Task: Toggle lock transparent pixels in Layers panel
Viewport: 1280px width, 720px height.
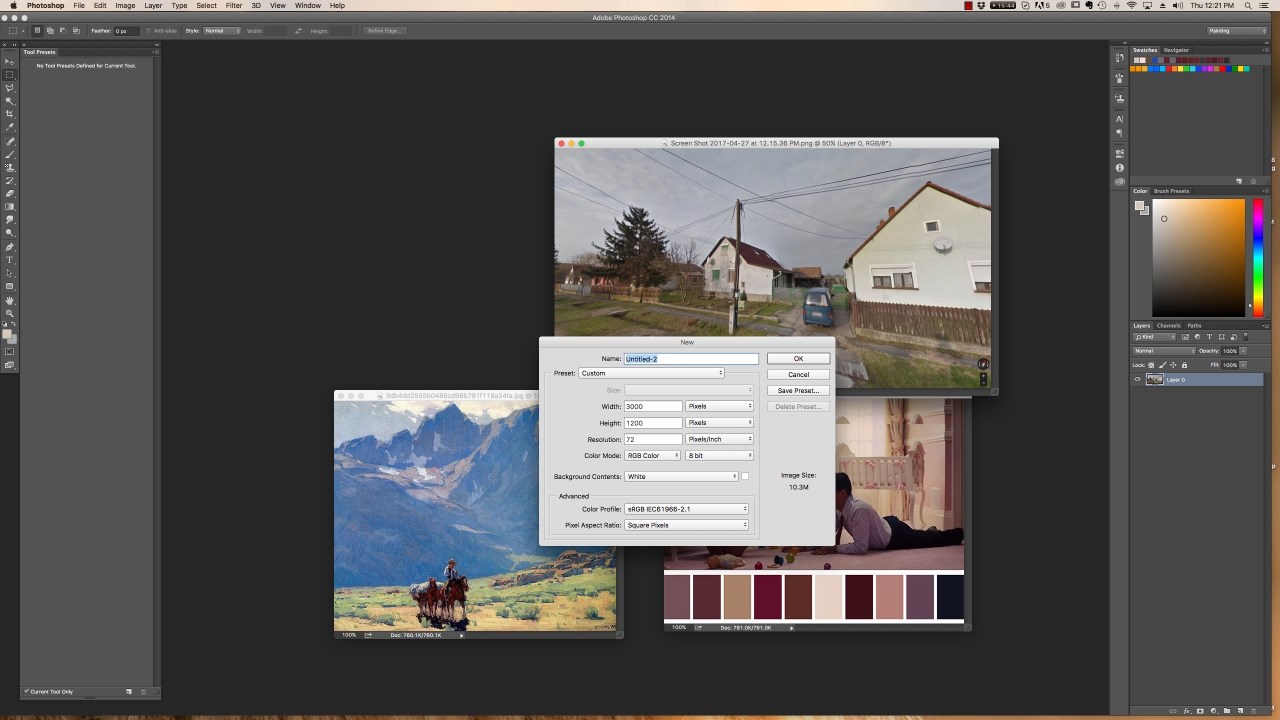Action: coord(1151,365)
